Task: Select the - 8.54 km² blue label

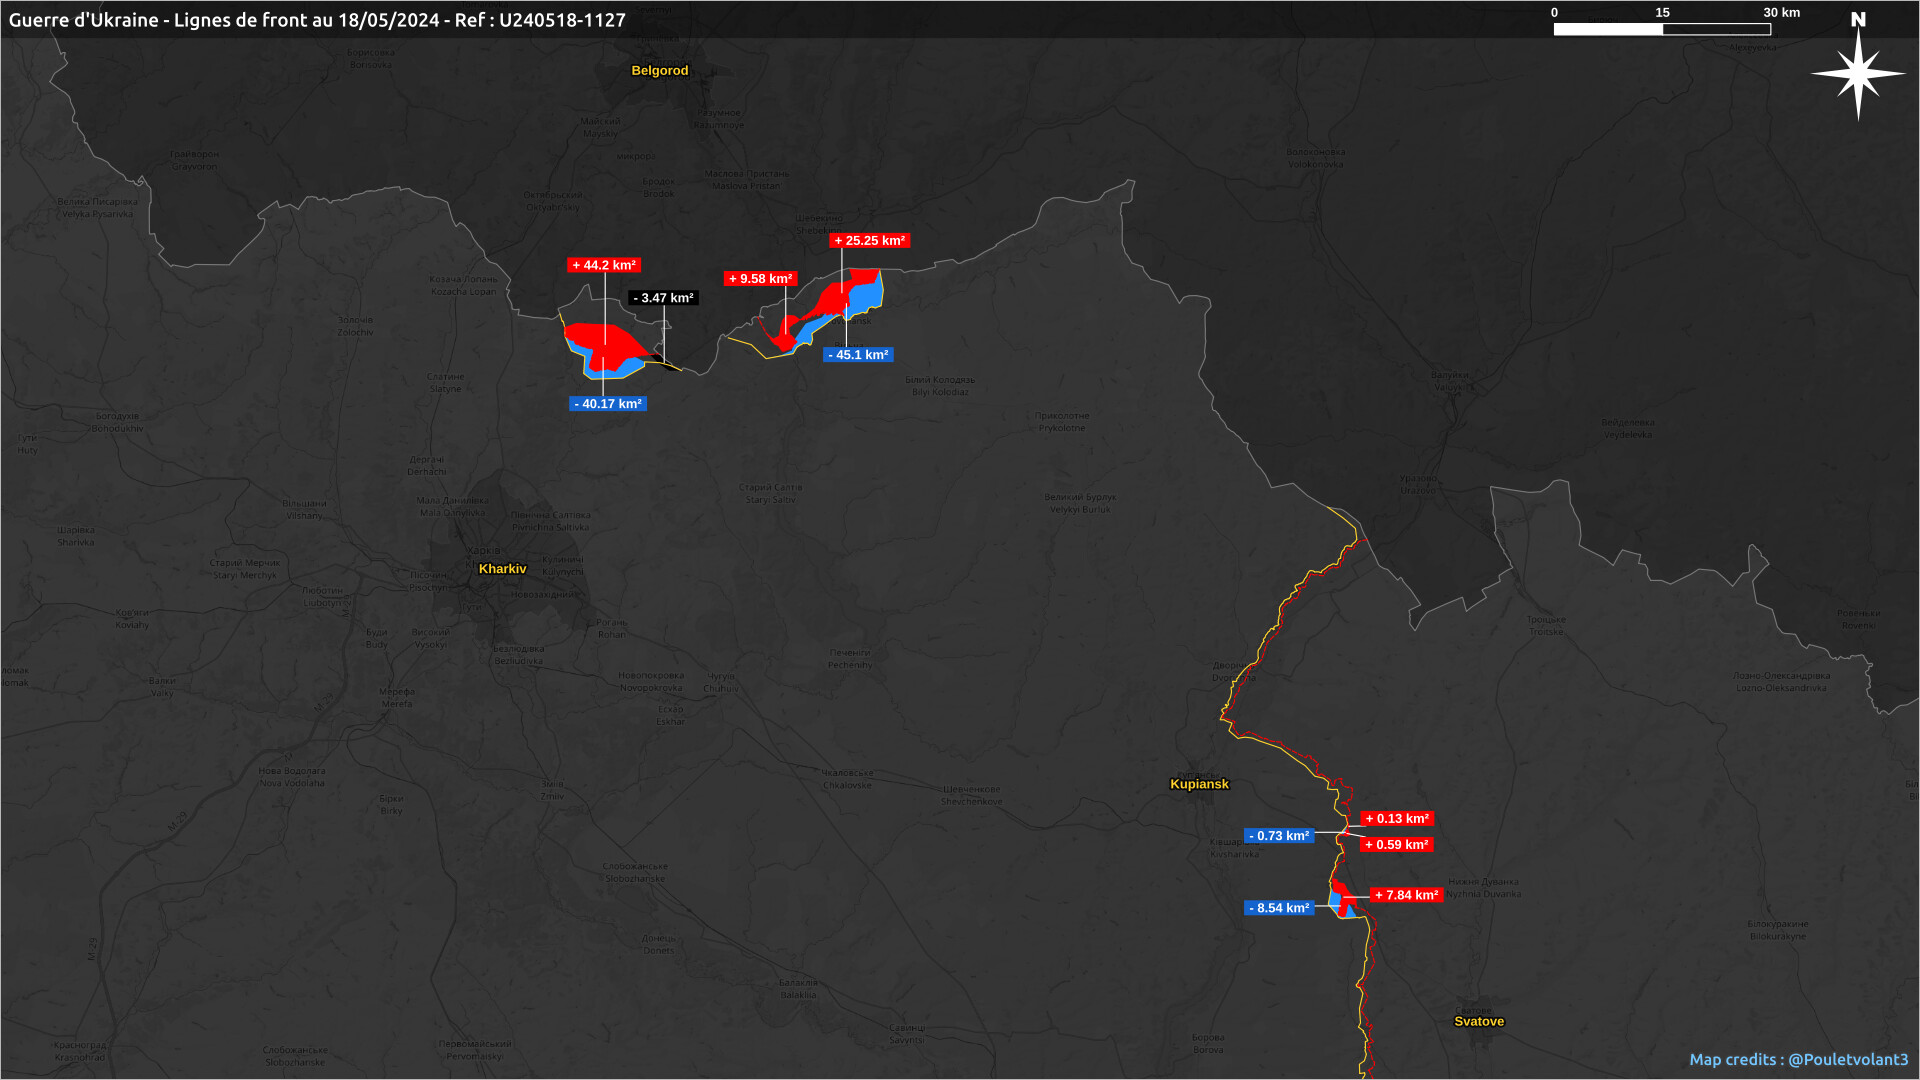Action: coord(1279,908)
